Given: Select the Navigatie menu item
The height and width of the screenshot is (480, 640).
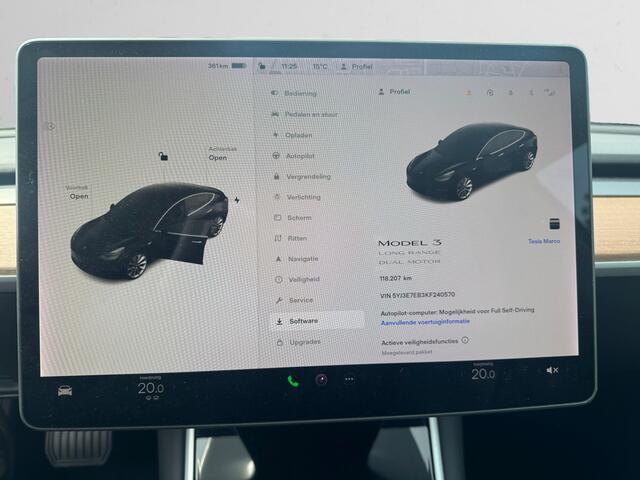Looking at the screenshot, I should coord(297,259).
